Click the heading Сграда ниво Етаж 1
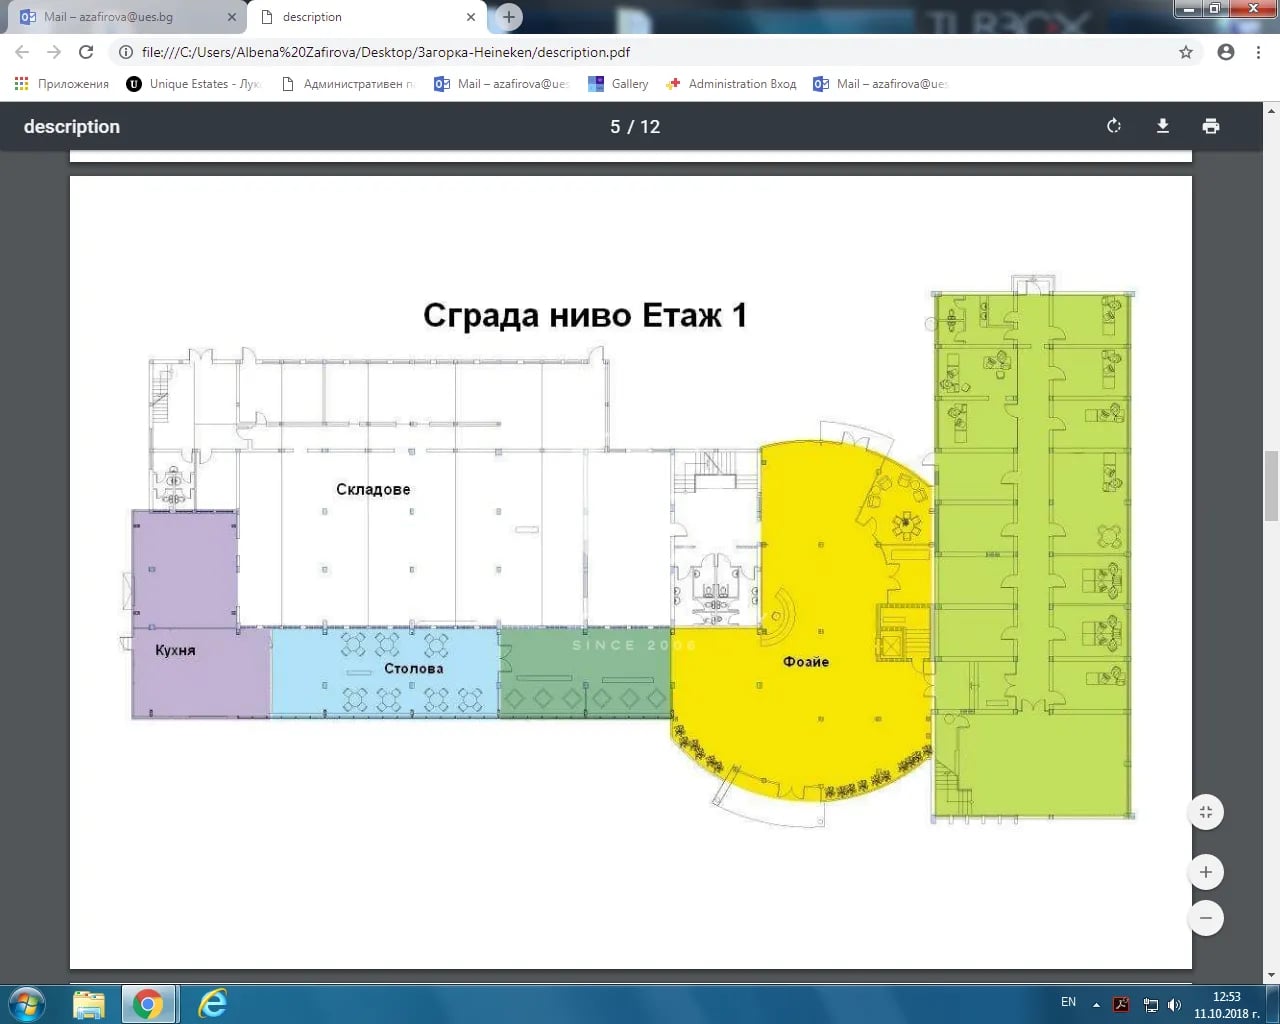 (585, 315)
